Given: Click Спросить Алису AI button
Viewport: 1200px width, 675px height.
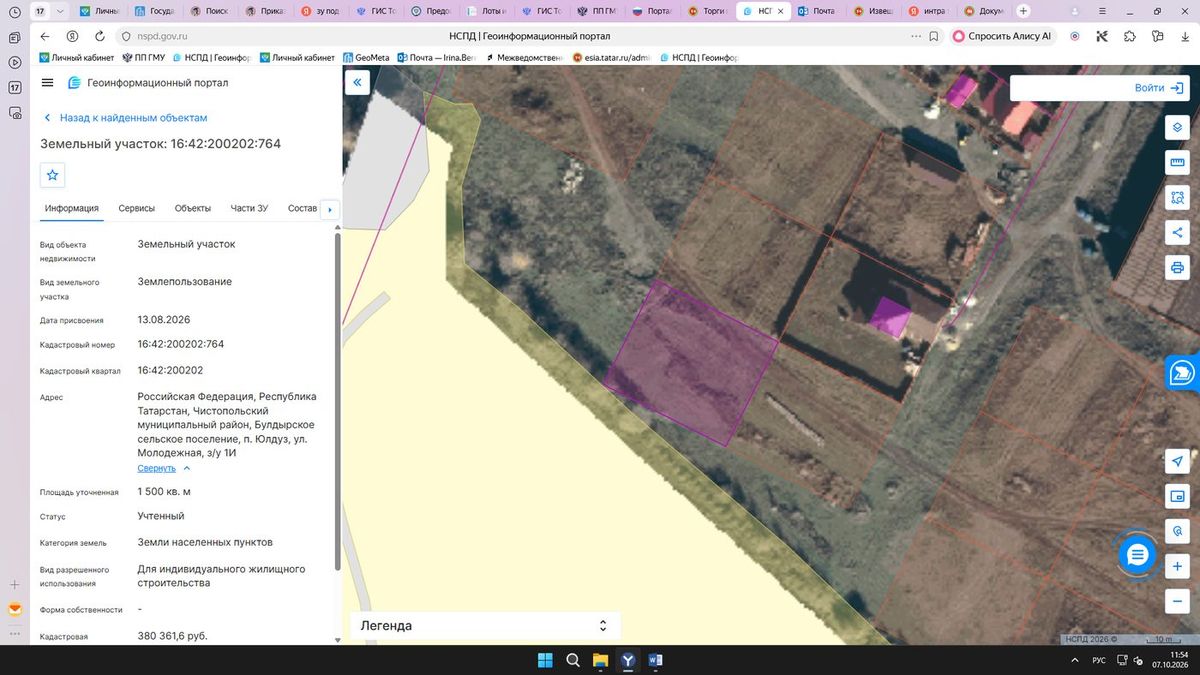Looking at the screenshot, I should 1002,36.
